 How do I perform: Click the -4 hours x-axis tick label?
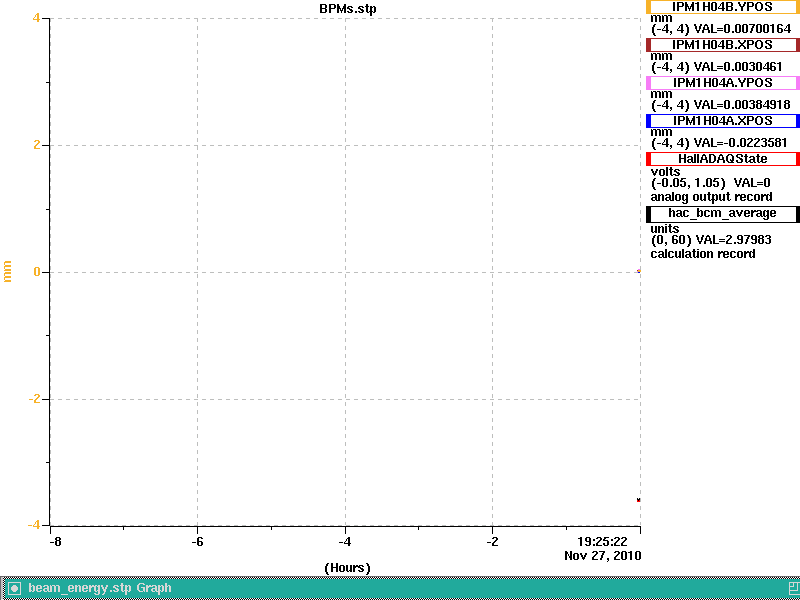[x=345, y=541]
